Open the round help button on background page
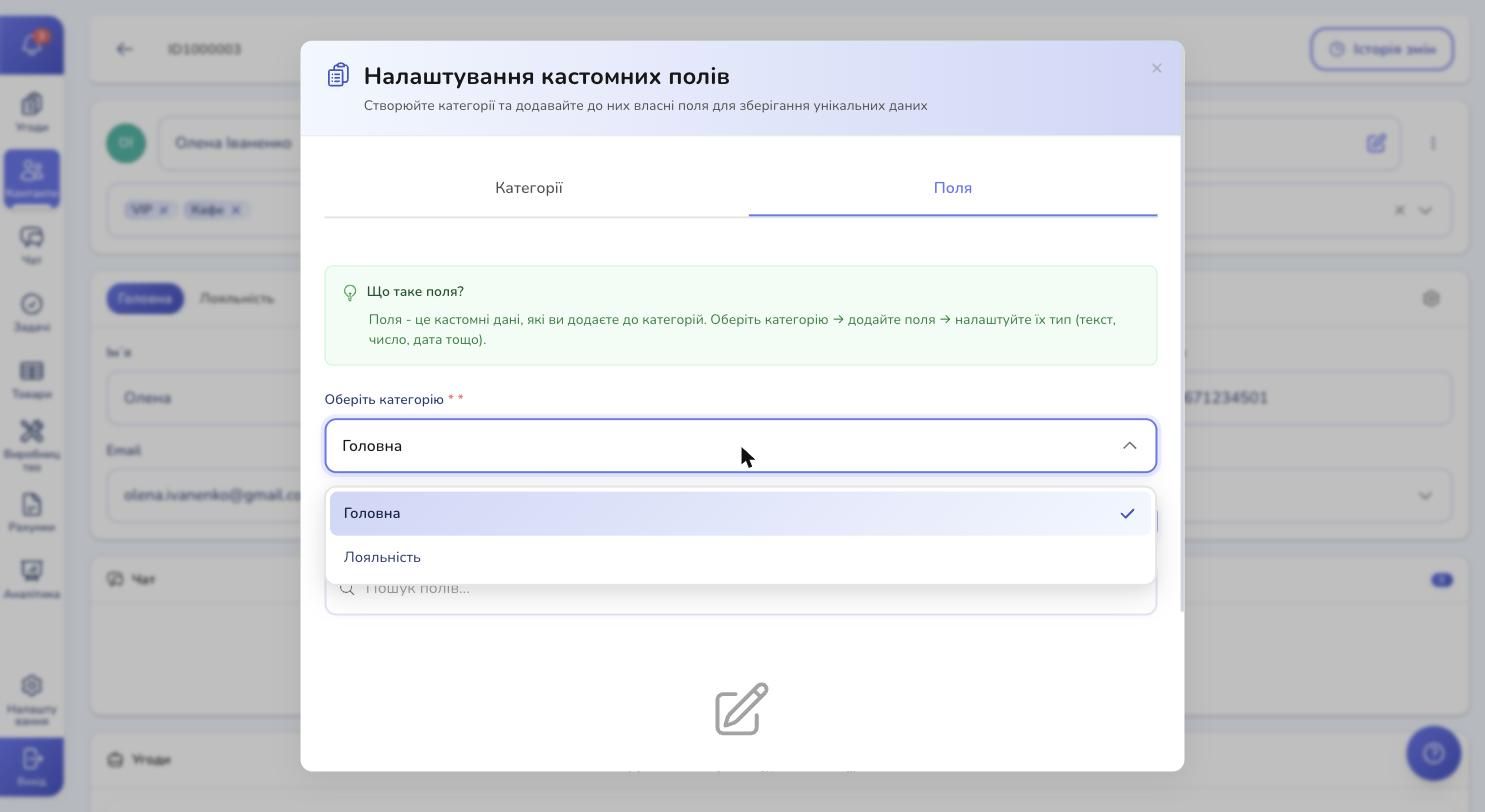The height and width of the screenshot is (812, 1485). [x=1433, y=753]
